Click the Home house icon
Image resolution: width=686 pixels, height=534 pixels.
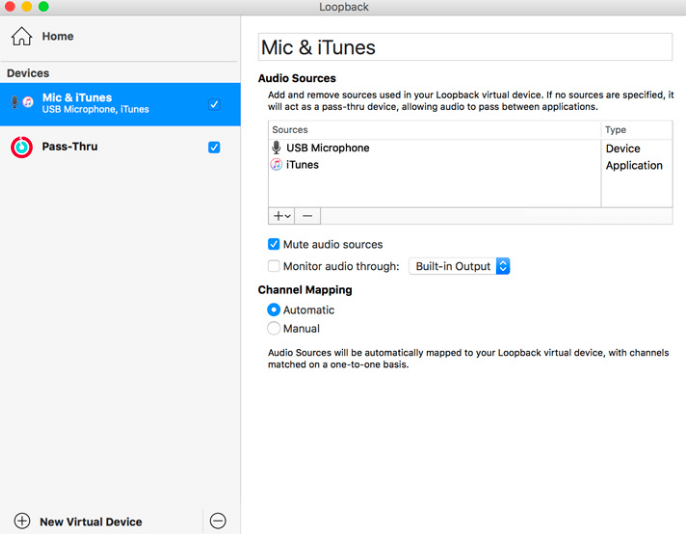[x=21, y=37]
